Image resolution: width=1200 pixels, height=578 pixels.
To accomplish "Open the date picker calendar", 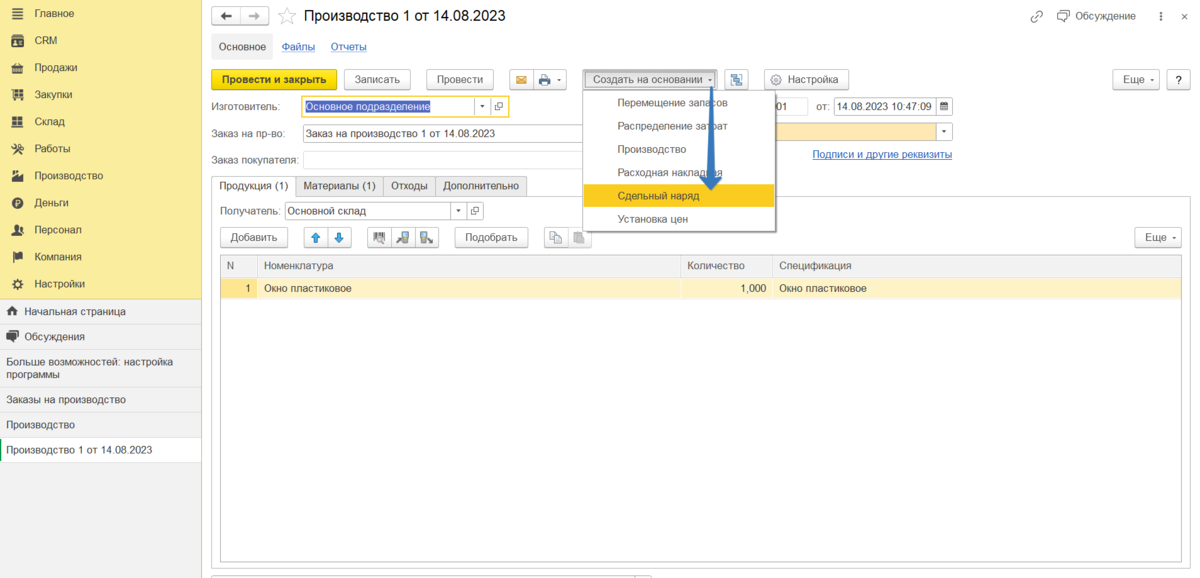I will pyautogui.click(x=944, y=106).
